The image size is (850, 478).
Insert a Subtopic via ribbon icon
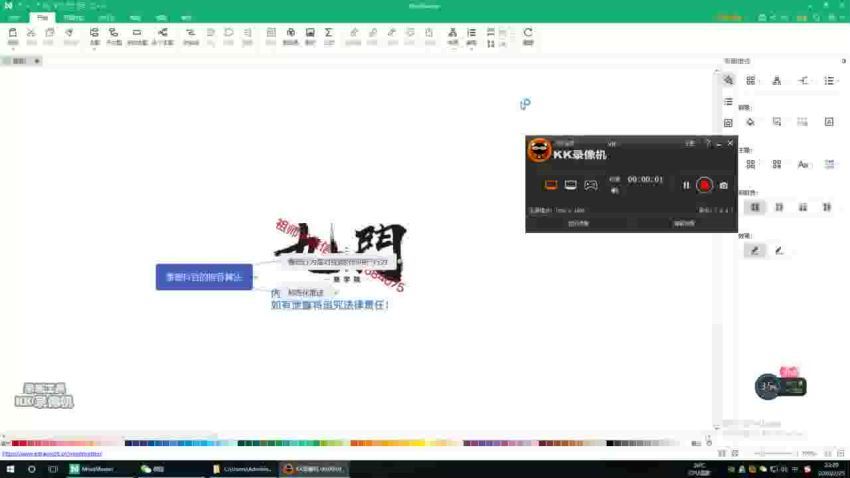[113, 33]
